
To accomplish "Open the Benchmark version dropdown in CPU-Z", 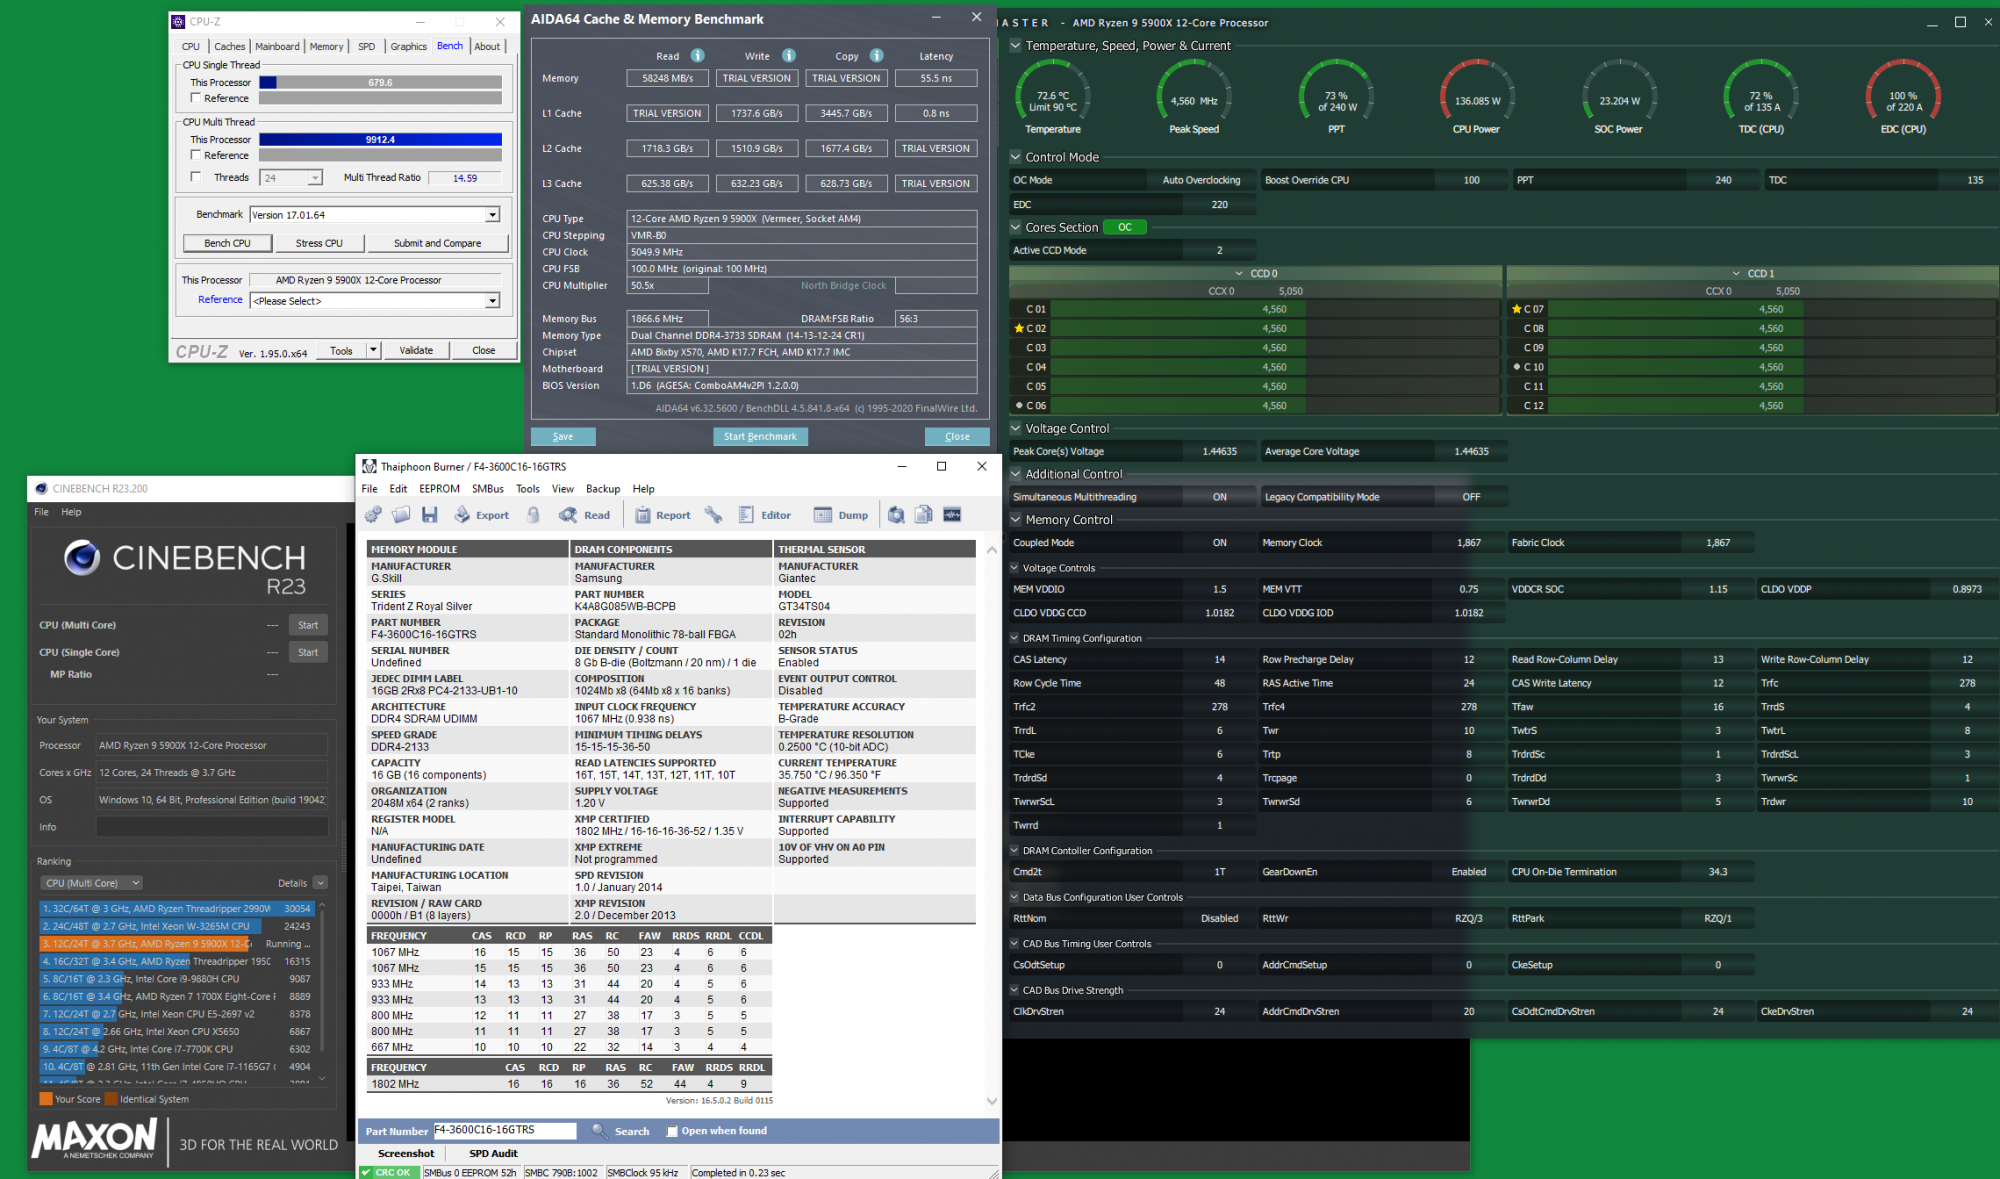I will (492, 215).
